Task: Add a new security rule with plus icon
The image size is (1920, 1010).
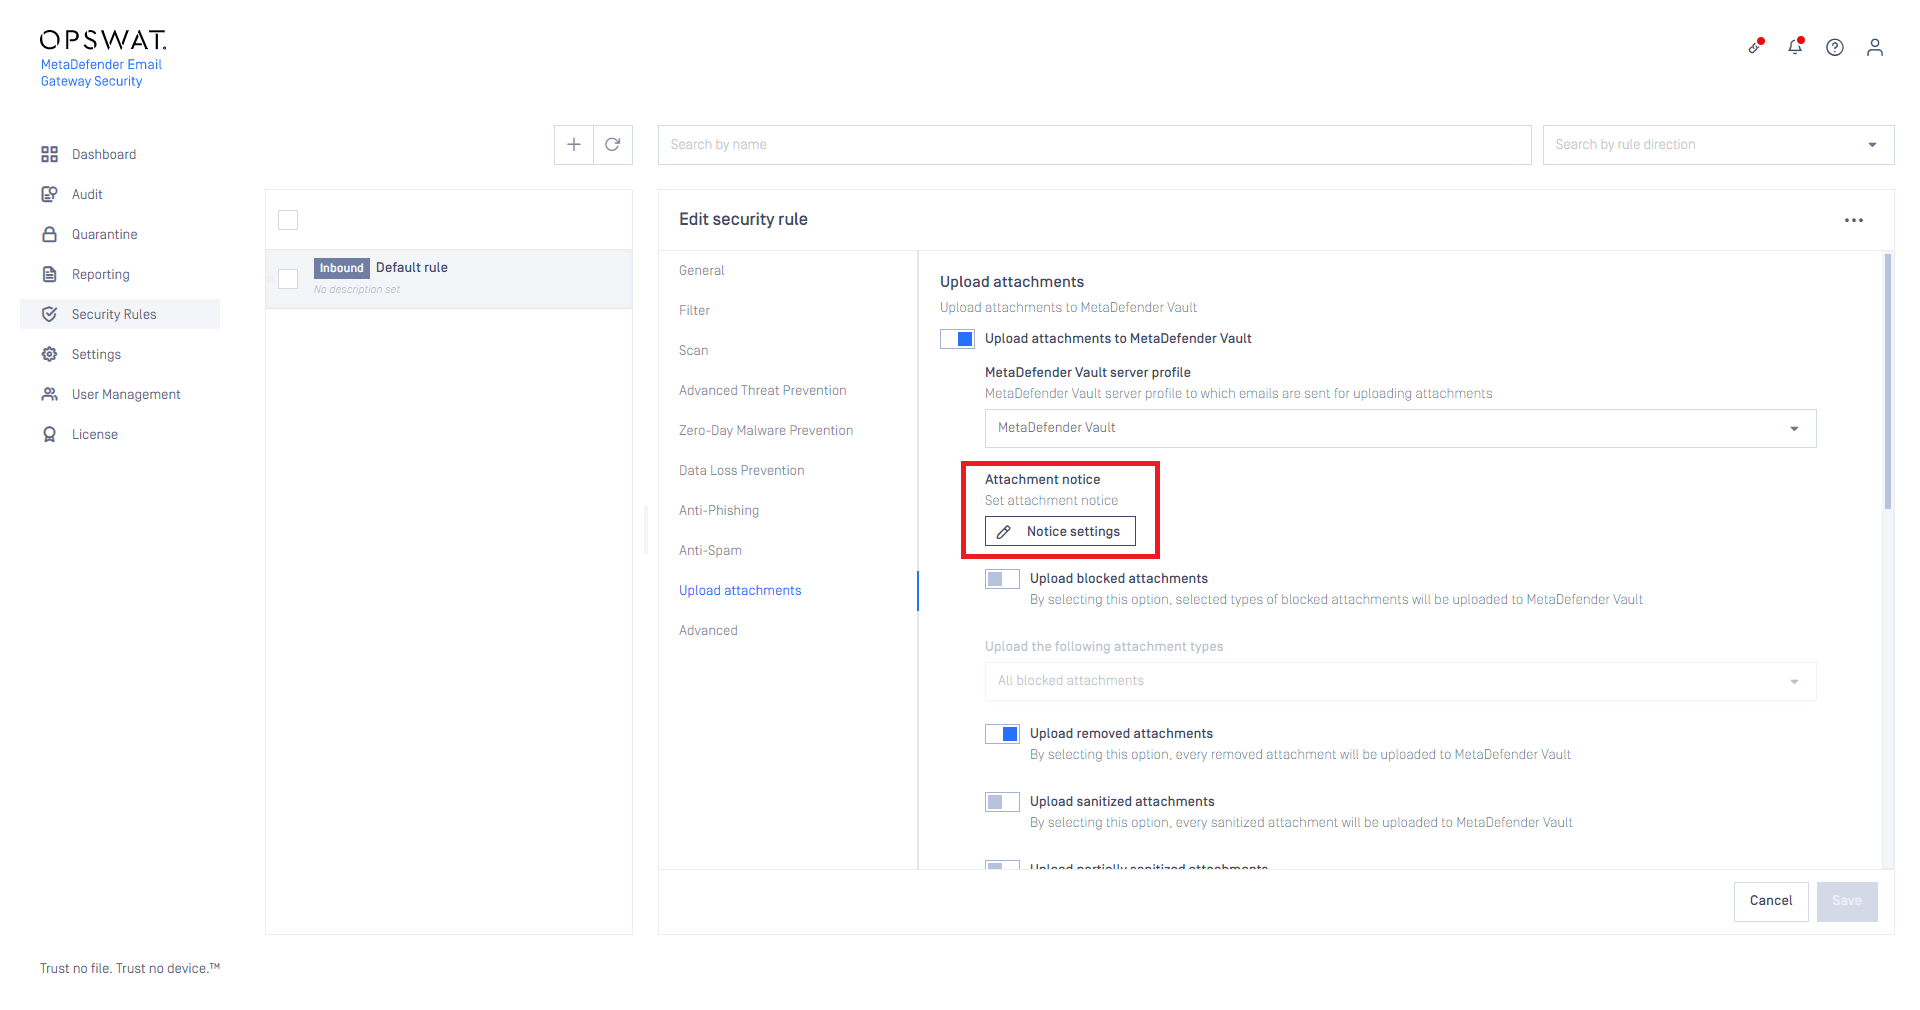Action: [574, 145]
